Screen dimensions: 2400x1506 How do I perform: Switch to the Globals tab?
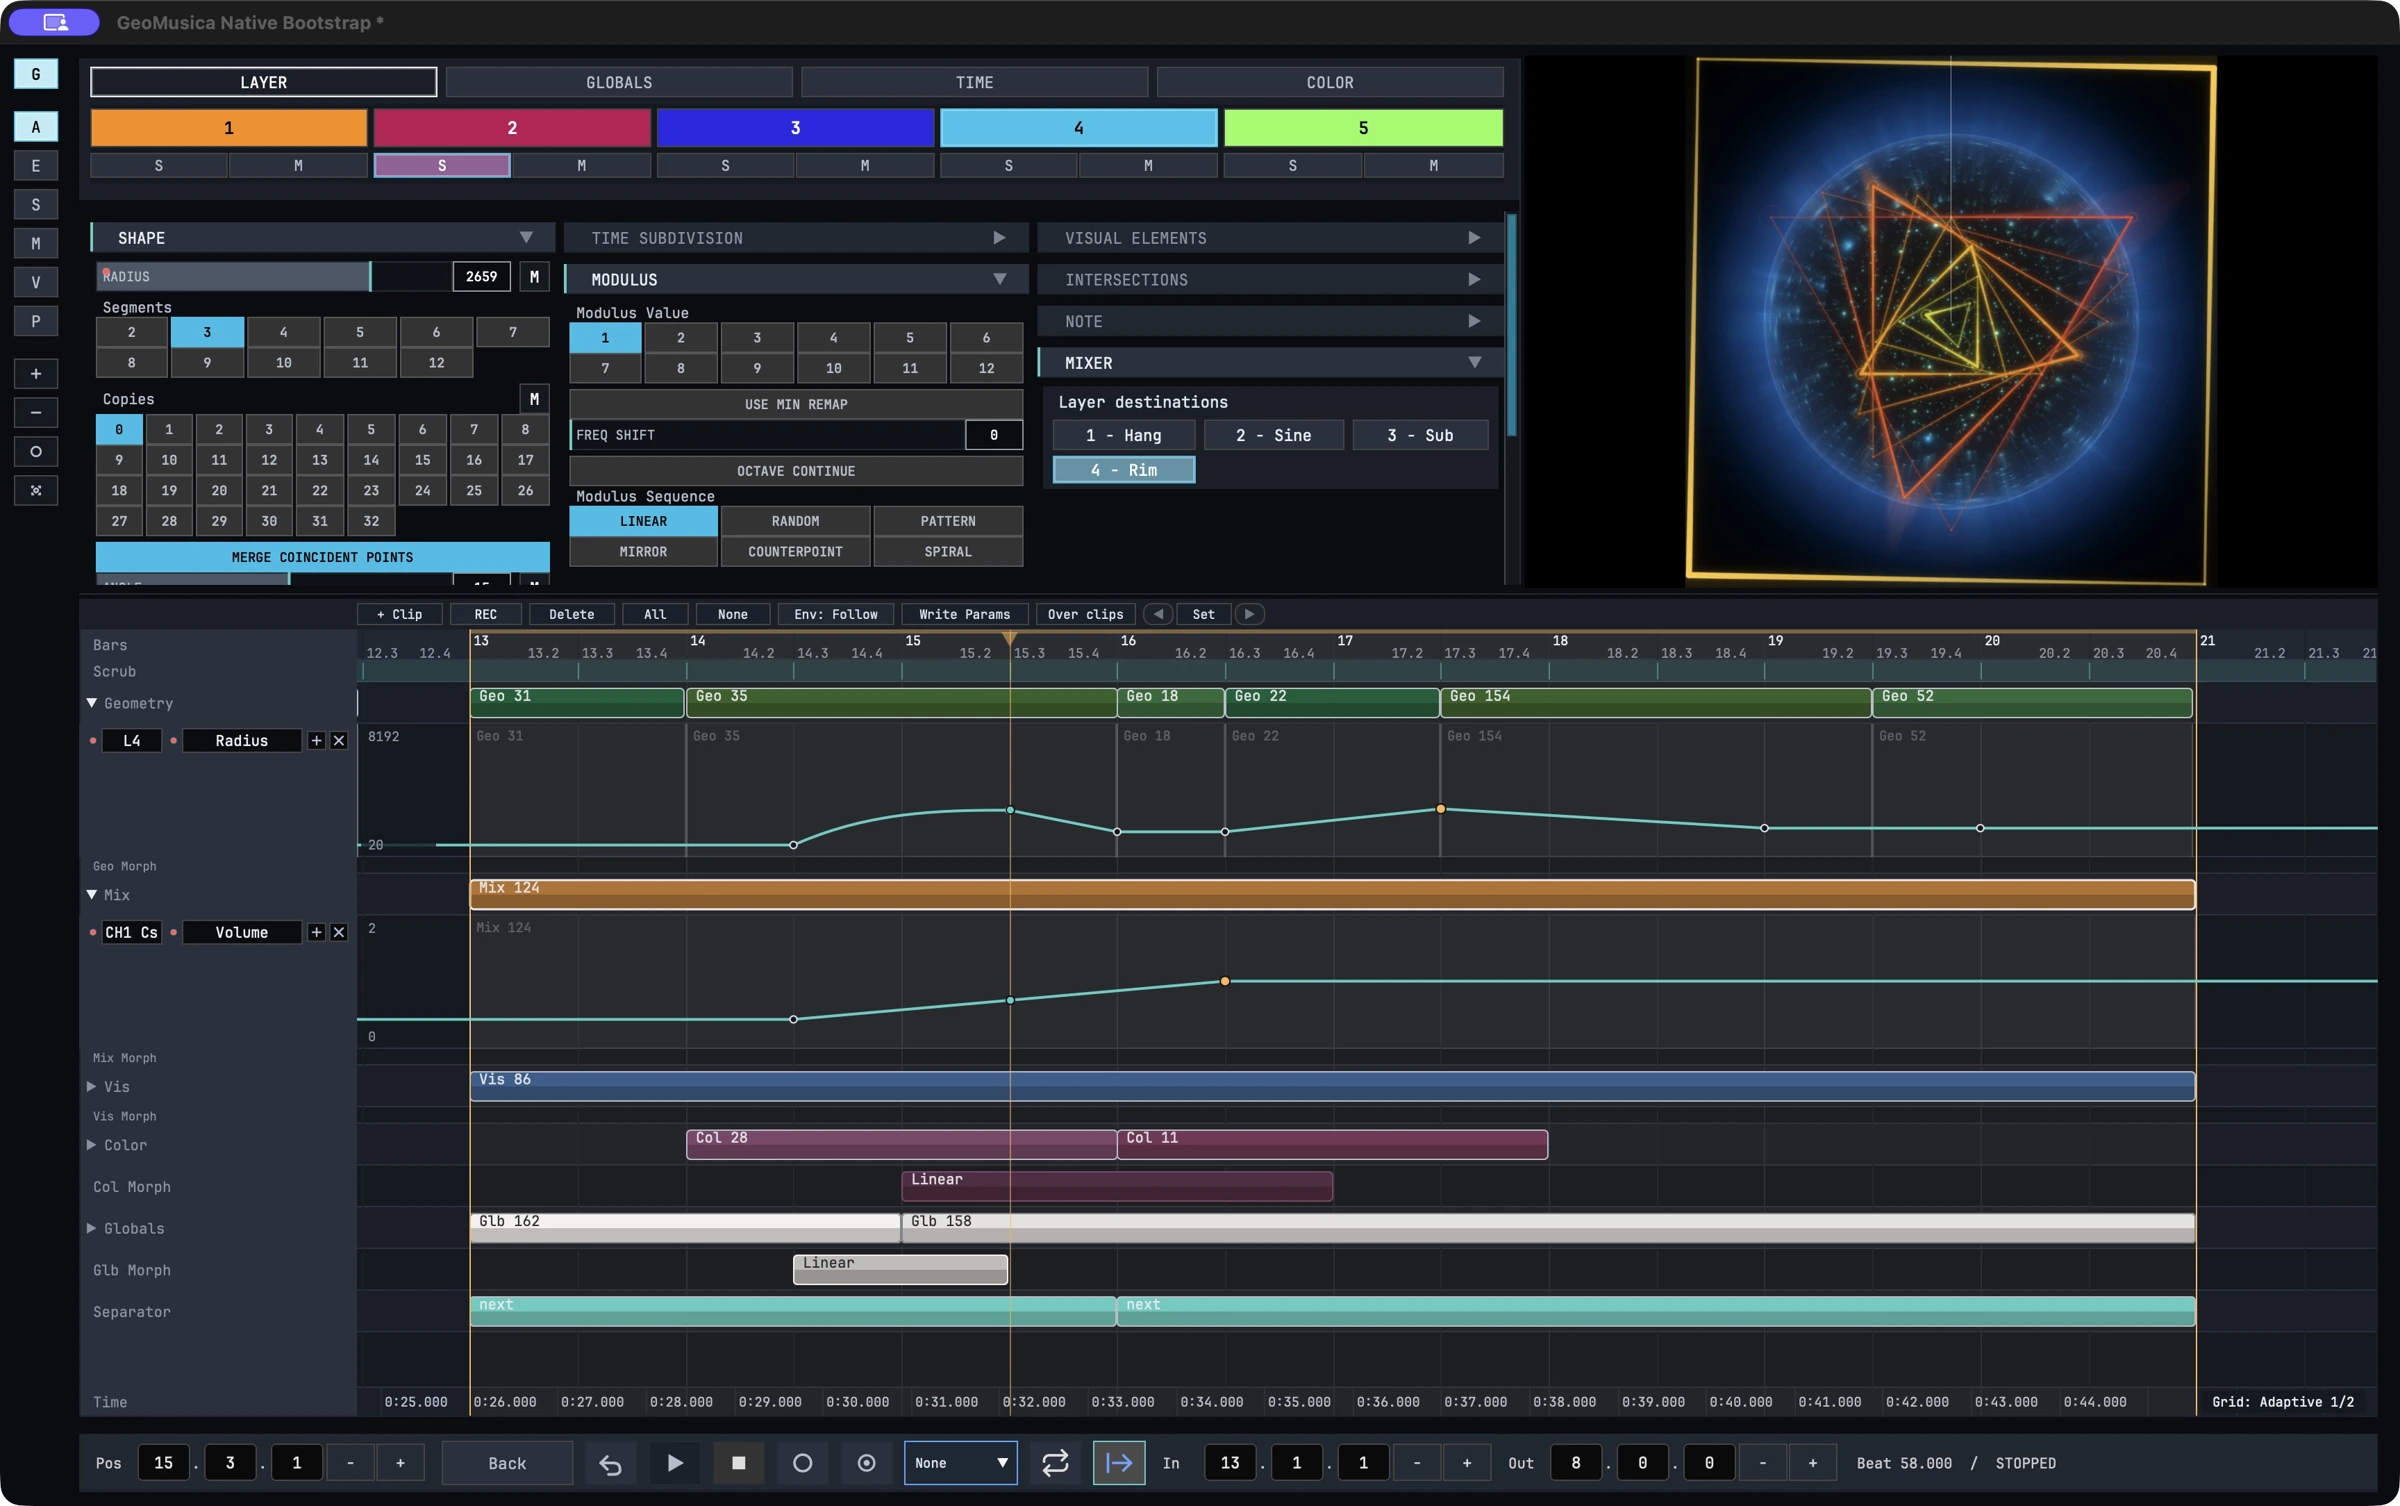pyautogui.click(x=619, y=82)
